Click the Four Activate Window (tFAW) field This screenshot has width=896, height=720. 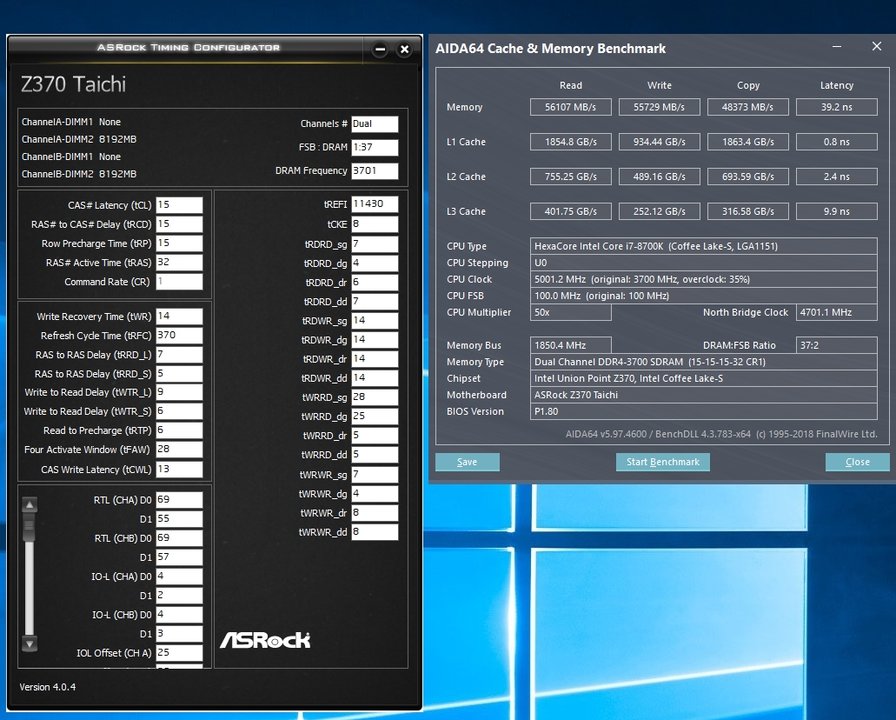(x=179, y=449)
